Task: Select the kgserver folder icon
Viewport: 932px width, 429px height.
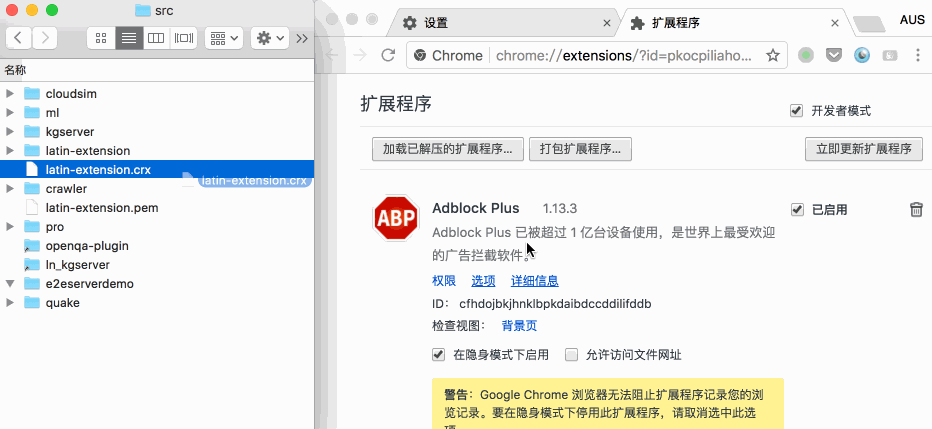Action: [x=32, y=132]
